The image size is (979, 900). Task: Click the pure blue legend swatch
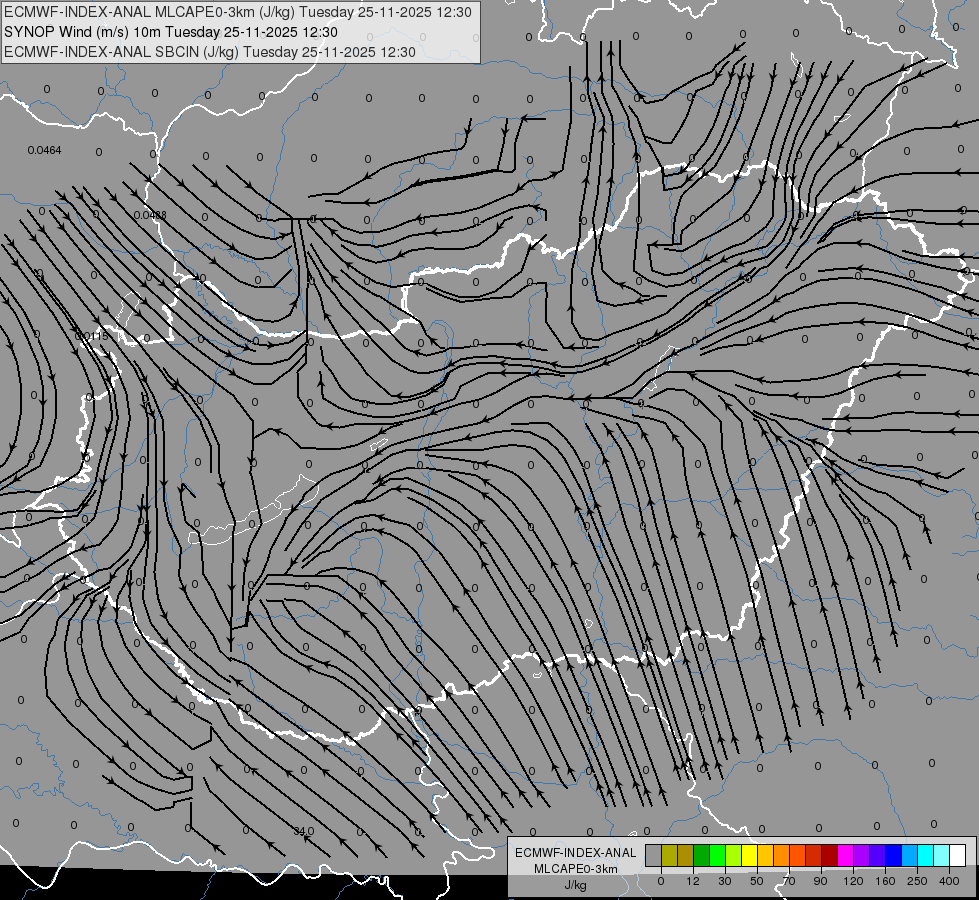[894, 855]
